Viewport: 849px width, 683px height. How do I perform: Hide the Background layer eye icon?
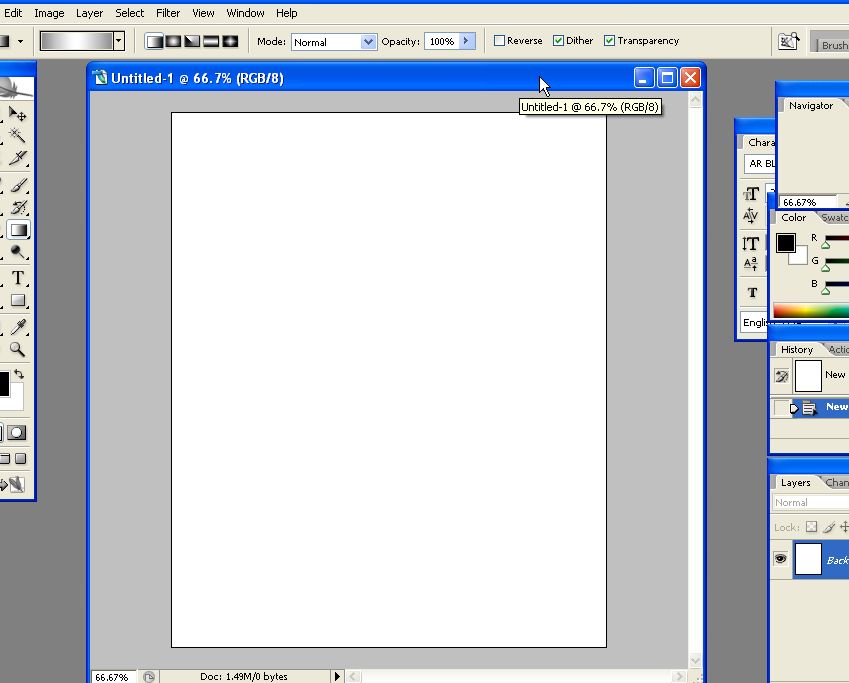pyautogui.click(x=780, y=560)
